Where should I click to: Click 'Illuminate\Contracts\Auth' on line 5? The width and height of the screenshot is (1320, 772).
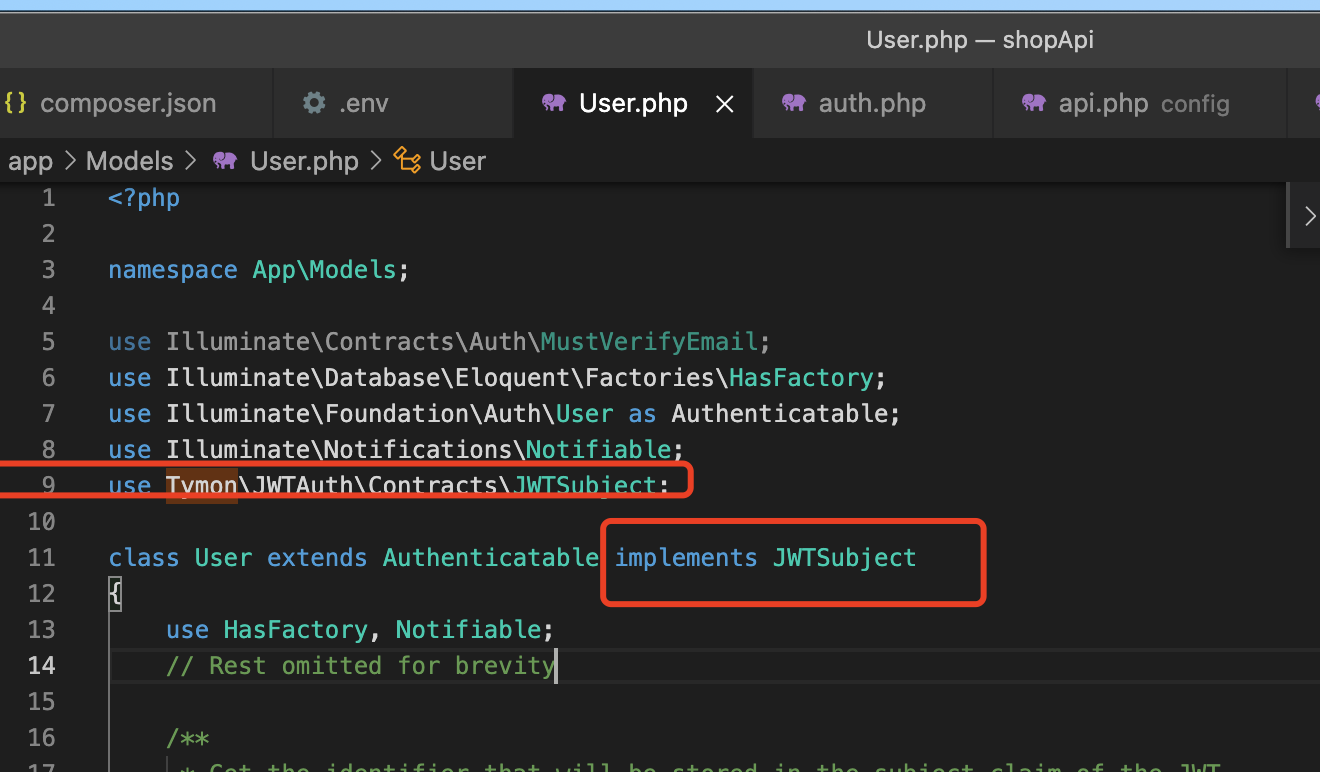[x=346, y=342]
